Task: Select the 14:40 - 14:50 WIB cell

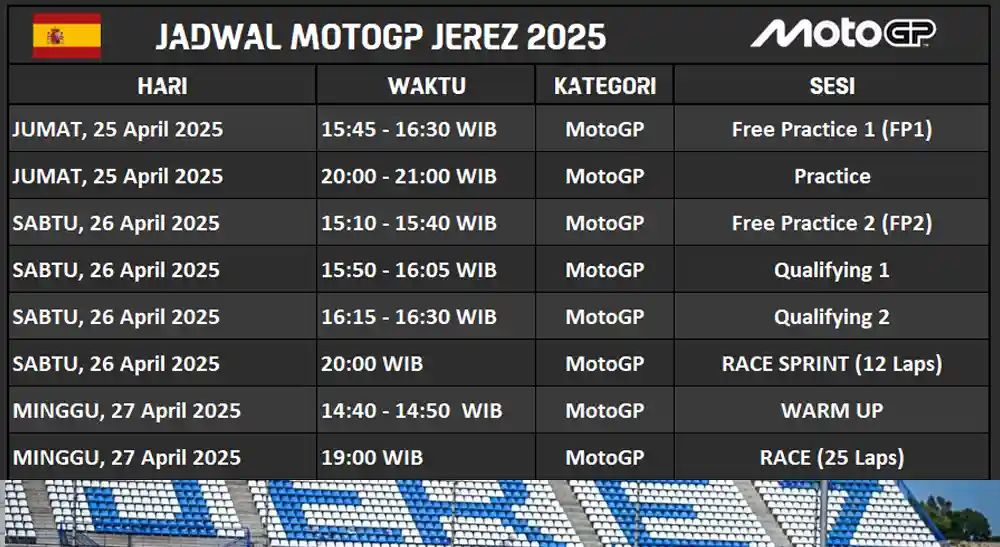Action: (426, 411)
